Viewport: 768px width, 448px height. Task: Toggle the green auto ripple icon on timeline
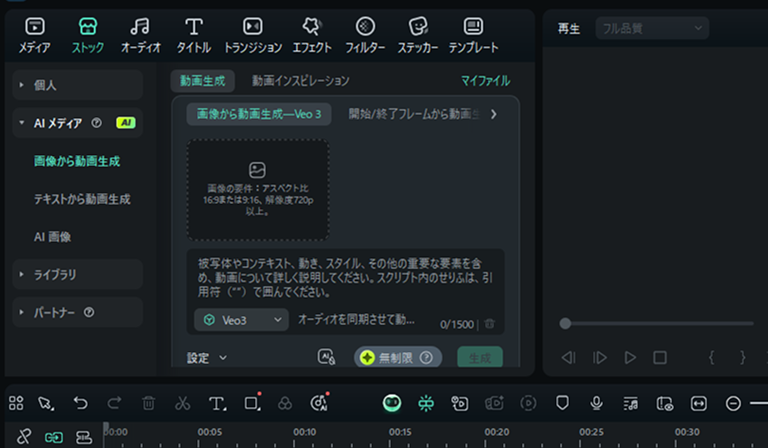53,437
